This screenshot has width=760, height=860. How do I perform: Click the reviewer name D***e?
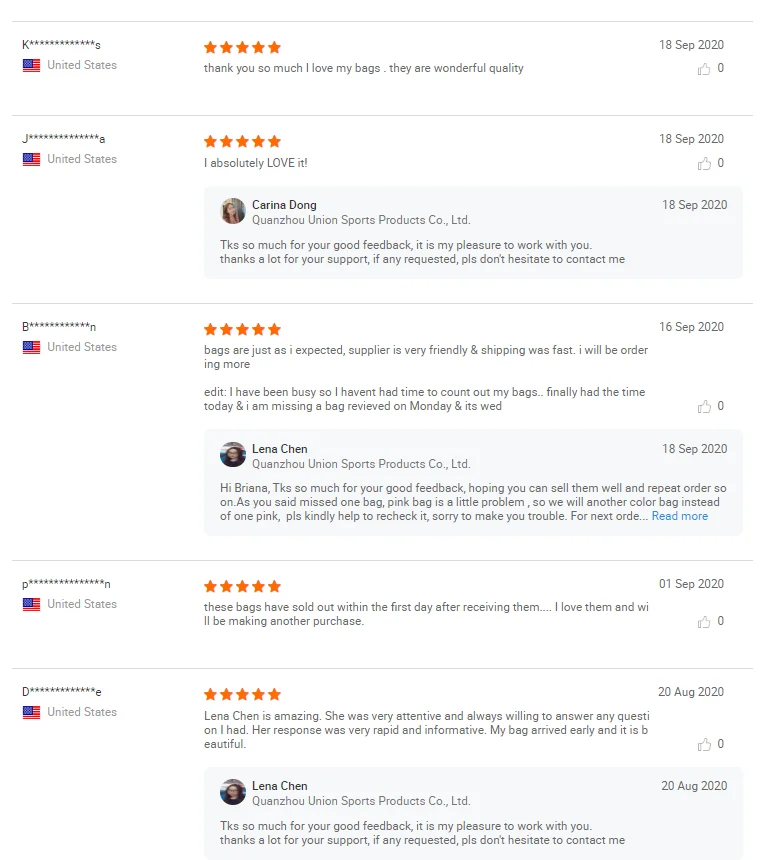[61, 692]
